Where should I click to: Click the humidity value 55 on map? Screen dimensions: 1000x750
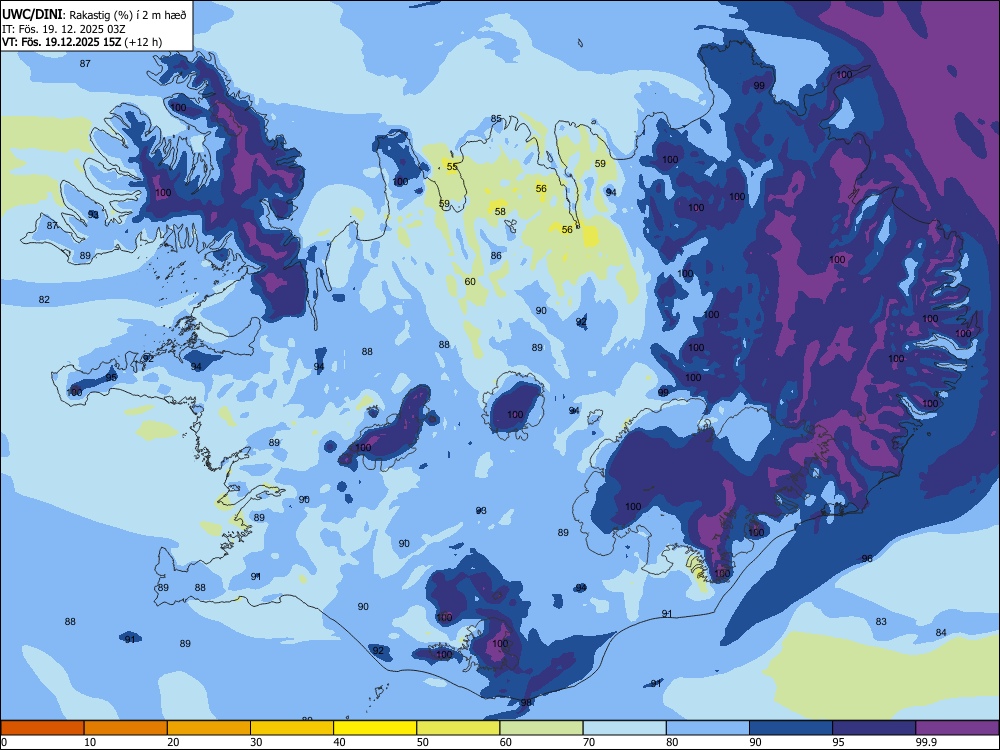coord(452,166)
